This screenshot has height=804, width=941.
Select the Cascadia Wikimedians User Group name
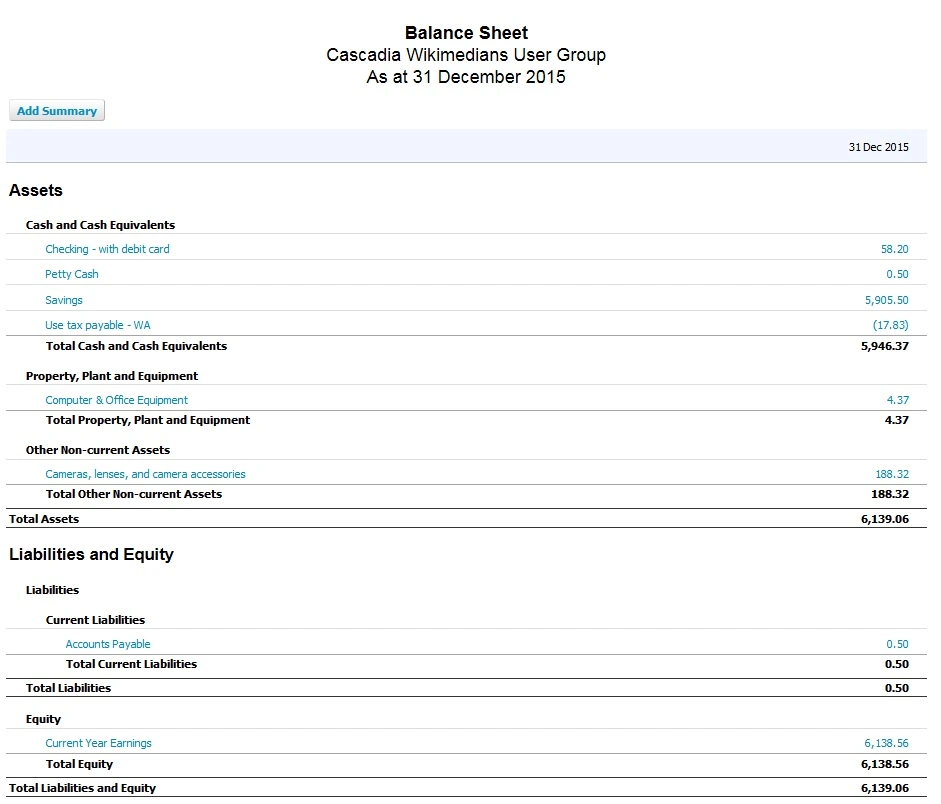[x=466, y=55]
